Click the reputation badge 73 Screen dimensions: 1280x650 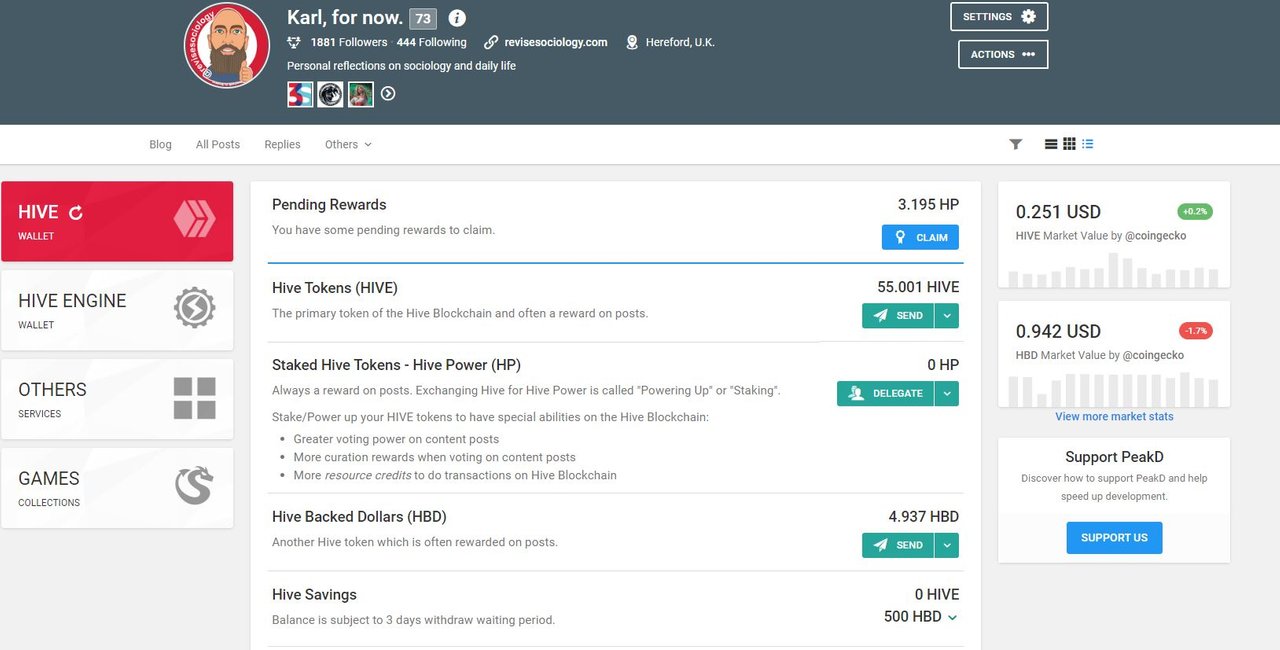coord(423,18)
